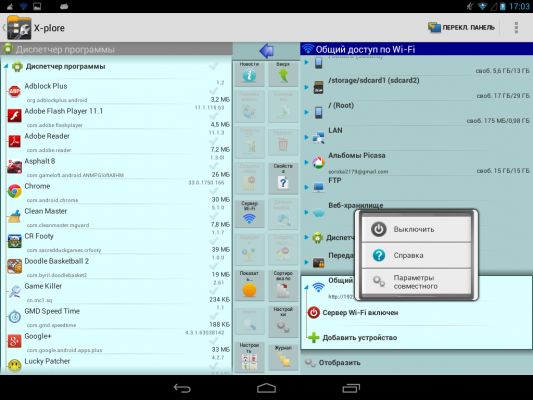Open the Журнал toolbar button
The image size is (533, 400).
pyautogui.click(x=283, y=357)
